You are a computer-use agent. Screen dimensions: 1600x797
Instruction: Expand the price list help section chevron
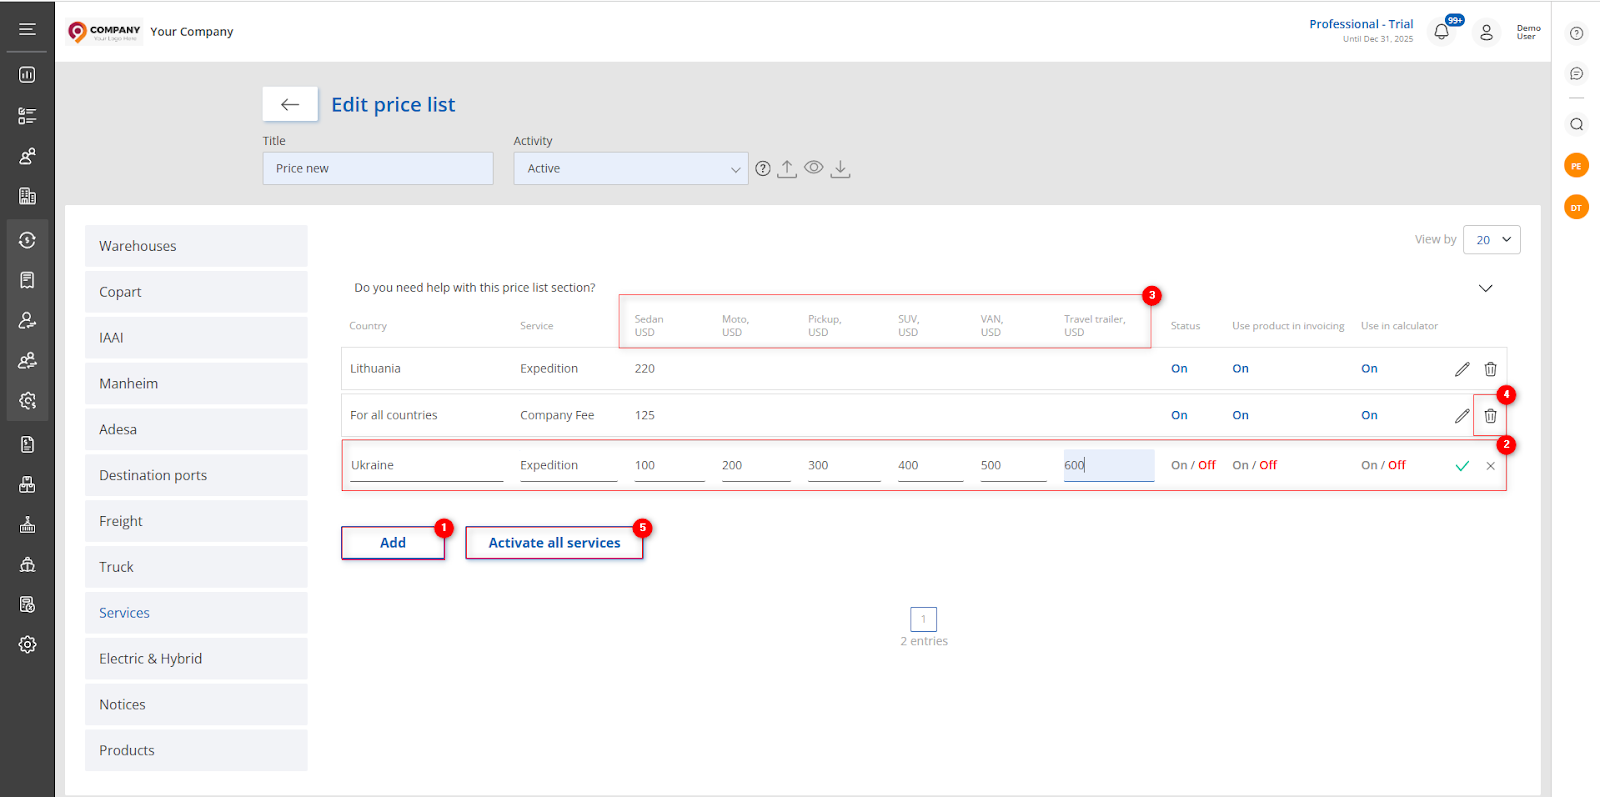1485,288
